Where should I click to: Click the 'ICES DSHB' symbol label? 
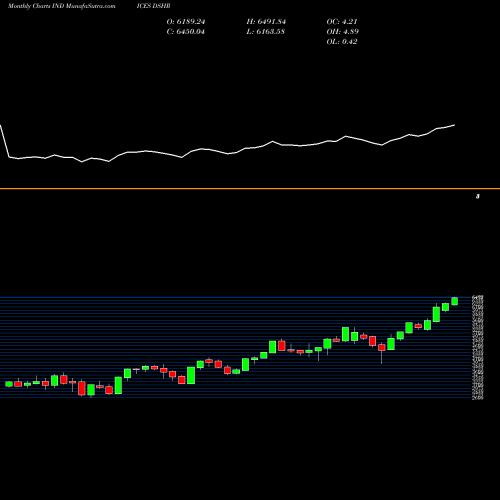pos(153,6)
